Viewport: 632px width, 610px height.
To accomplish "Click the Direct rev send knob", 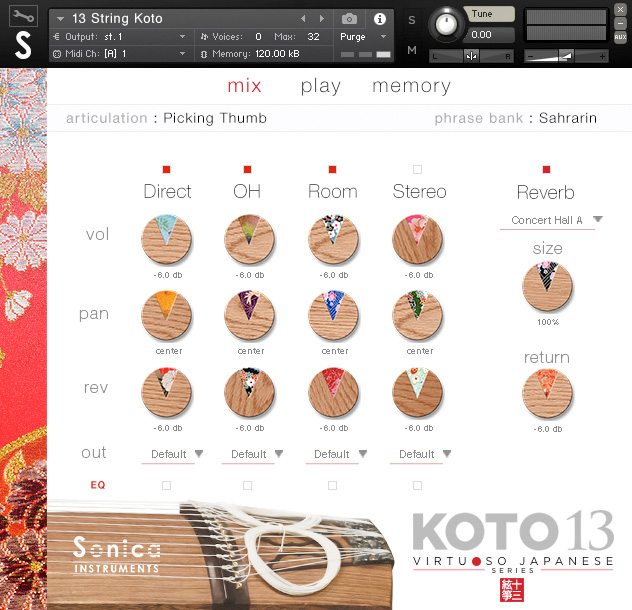I will (166, 392).
